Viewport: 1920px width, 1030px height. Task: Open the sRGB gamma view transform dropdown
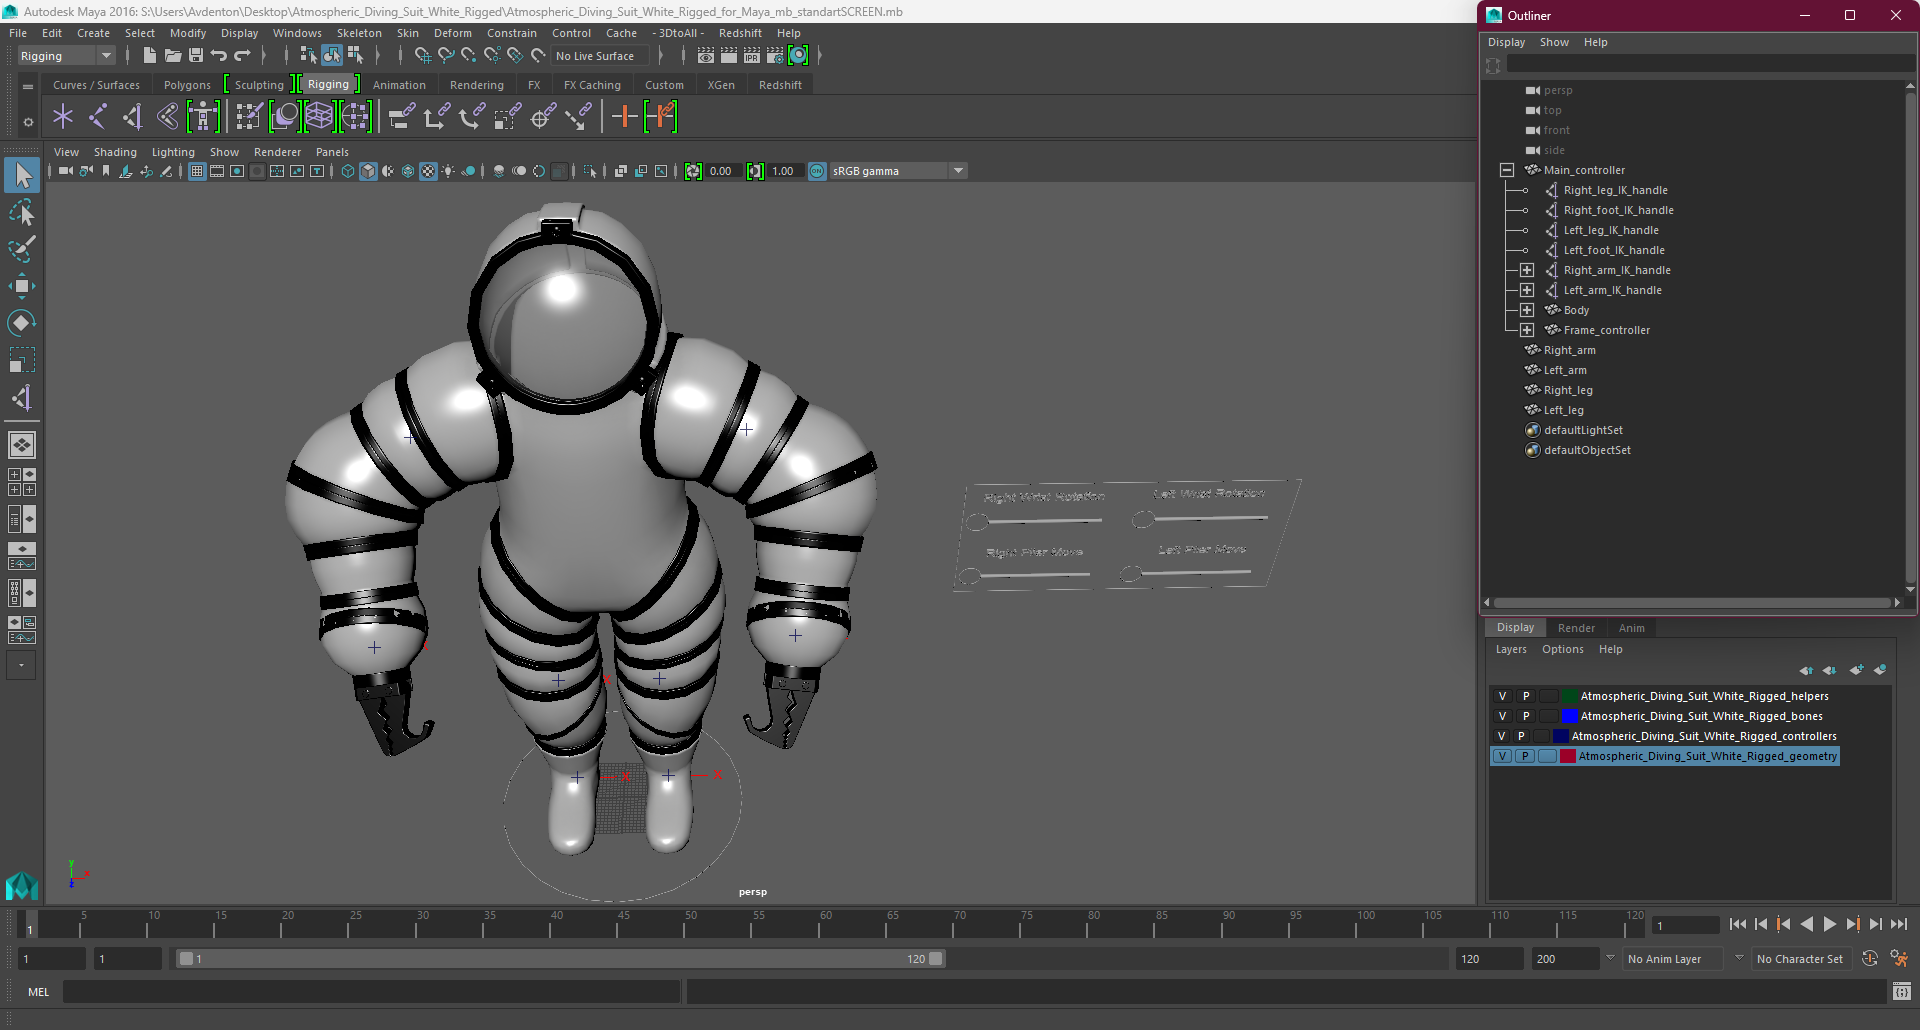pyautogui.click(x=898, y=171)
